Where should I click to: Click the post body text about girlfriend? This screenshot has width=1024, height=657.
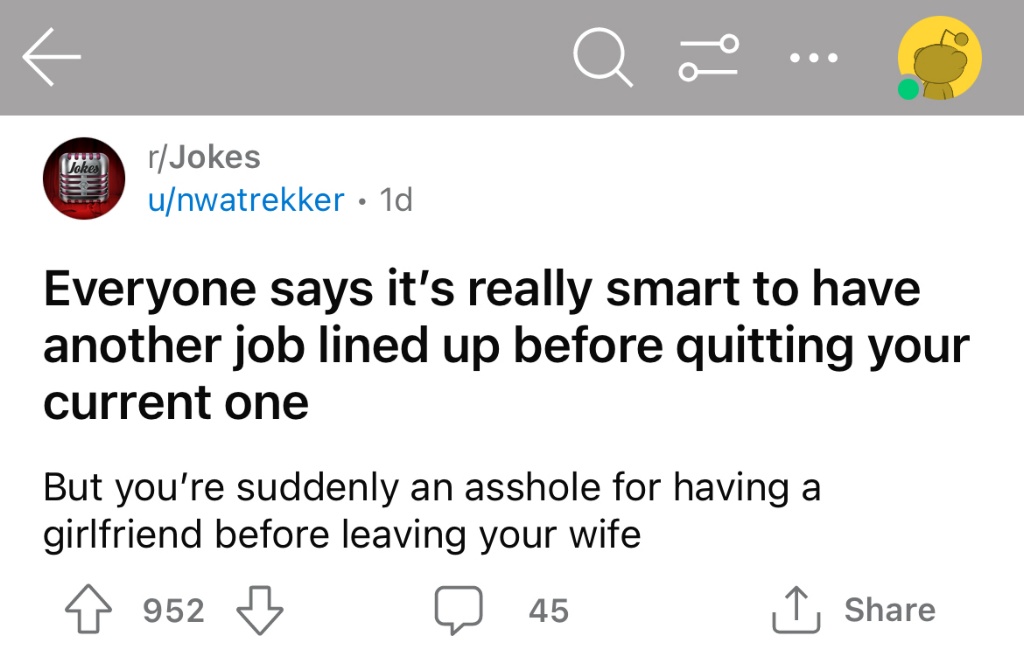pyautogui.click(x=432, y=511)
